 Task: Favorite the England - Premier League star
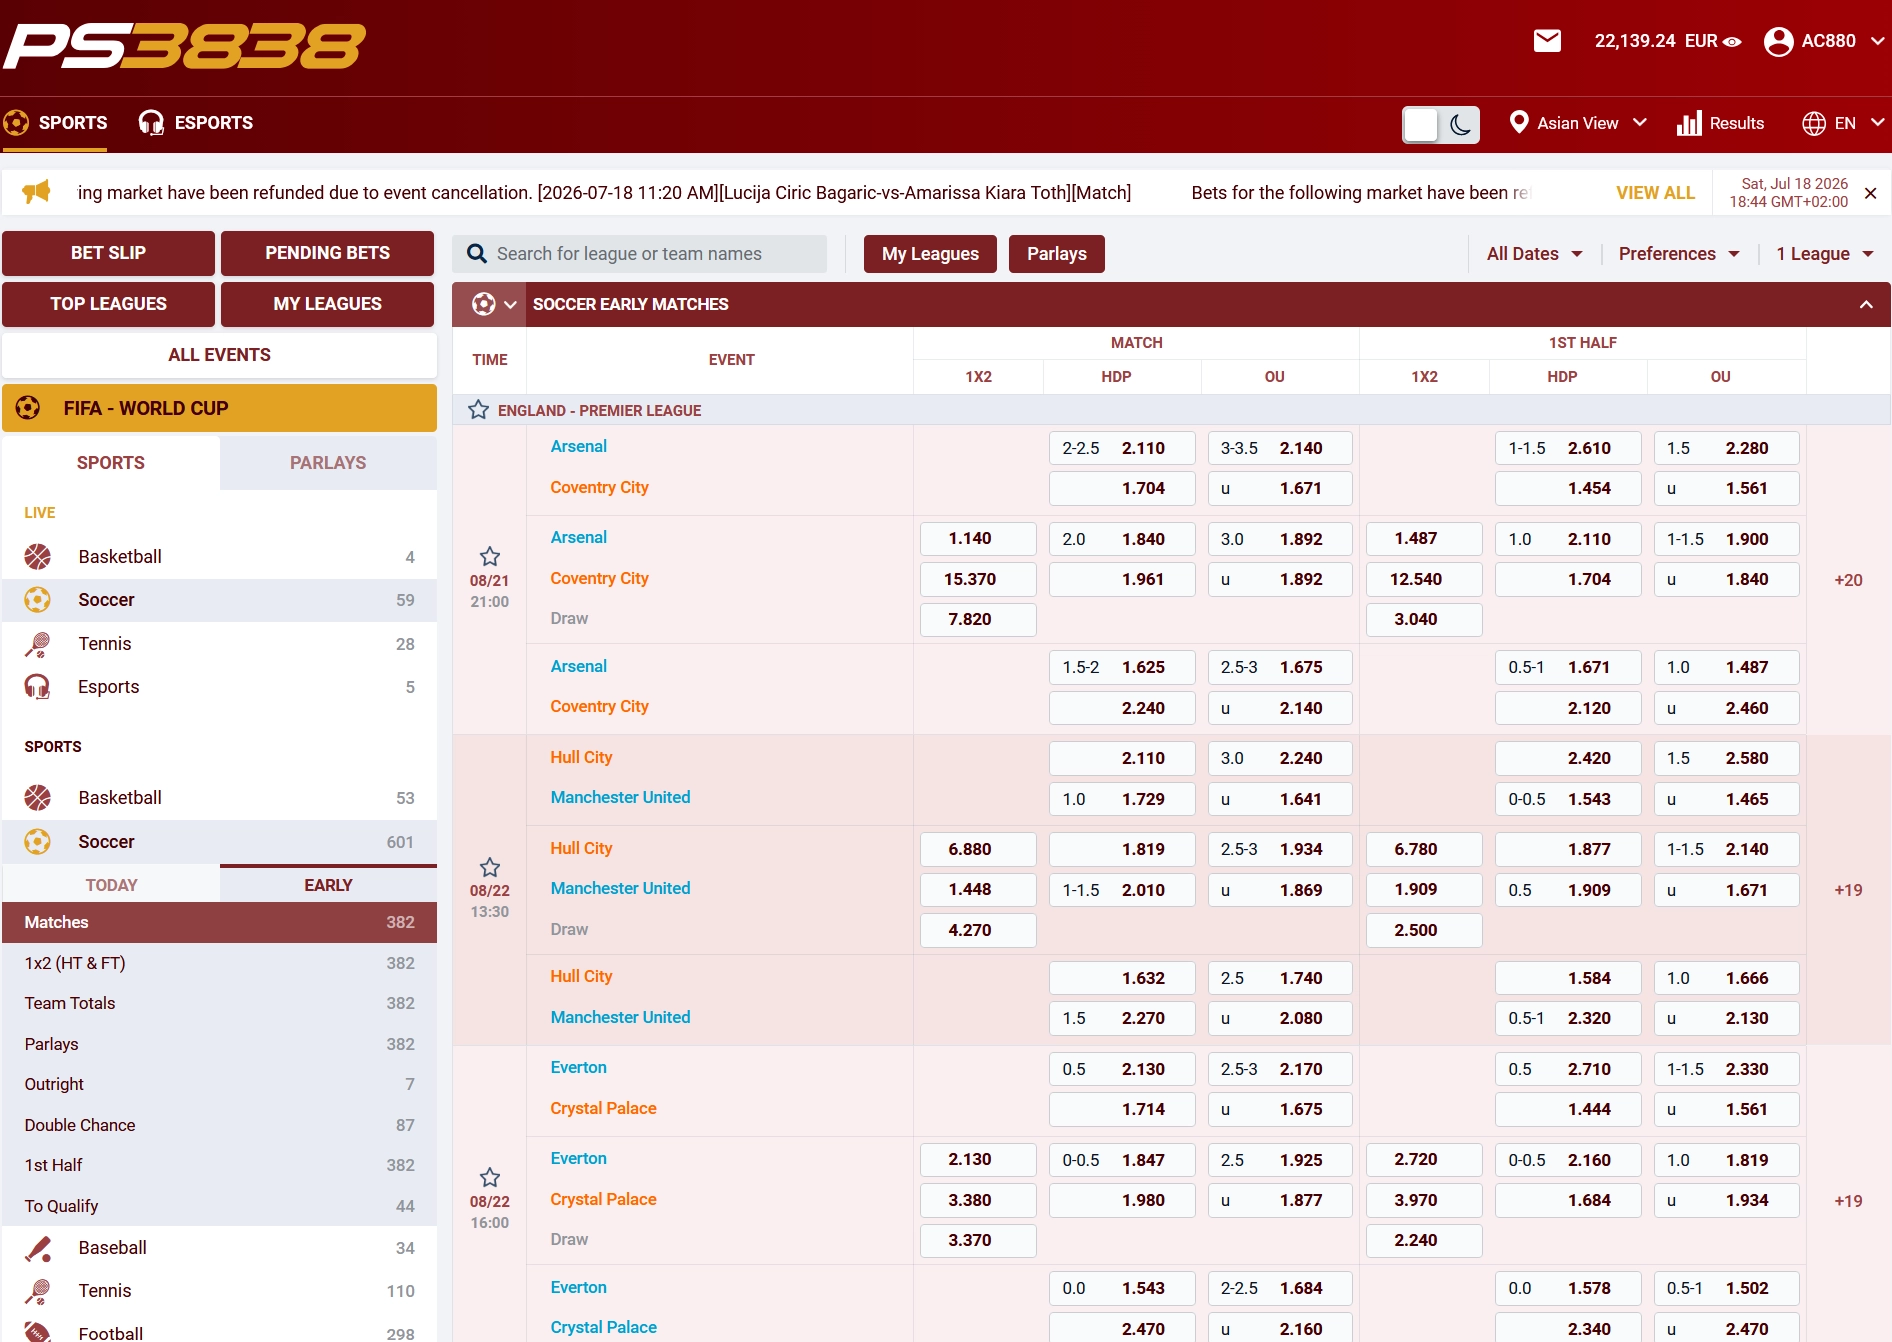coord(479,410)
